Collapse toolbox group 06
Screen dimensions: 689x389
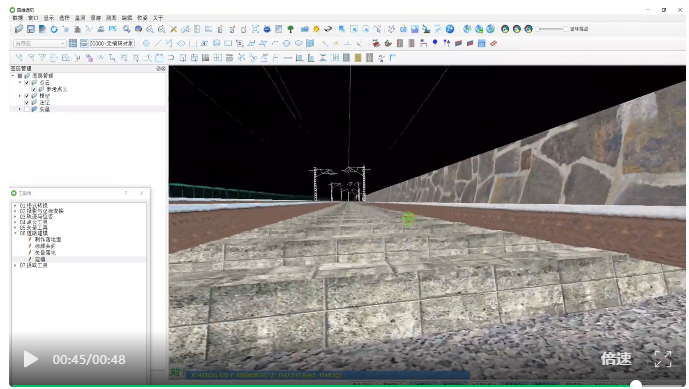(15, 233)
